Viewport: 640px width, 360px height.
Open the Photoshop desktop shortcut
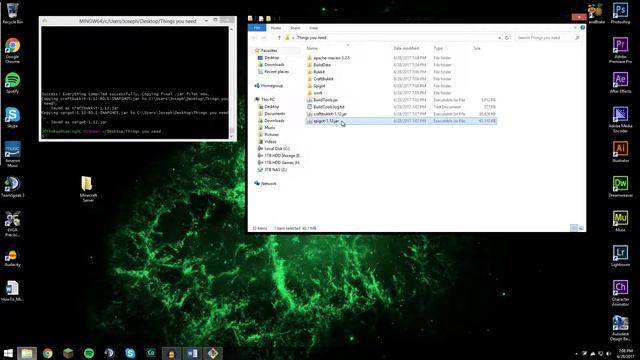pyautogui.click(x=620, y=13)
